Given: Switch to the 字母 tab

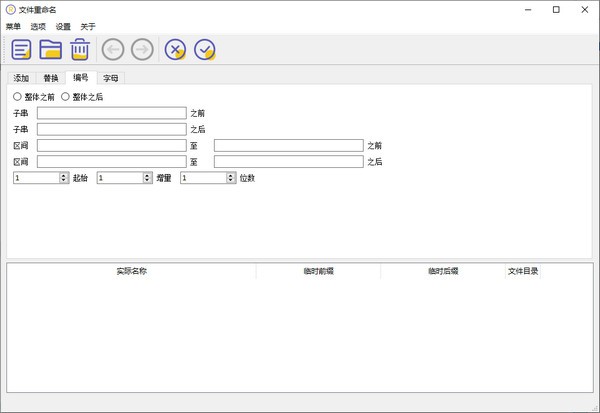Looking at the screenshot, I should 111,78.
